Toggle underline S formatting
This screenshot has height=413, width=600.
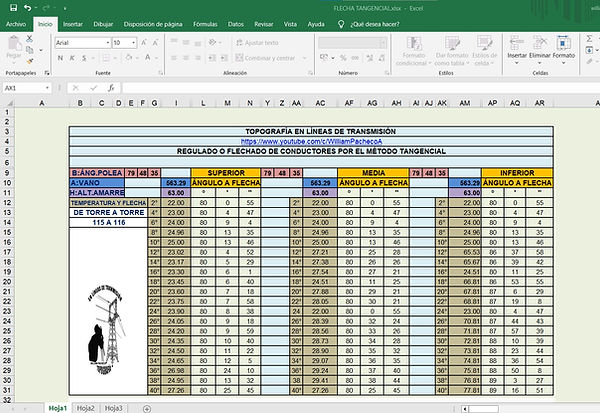83,58
